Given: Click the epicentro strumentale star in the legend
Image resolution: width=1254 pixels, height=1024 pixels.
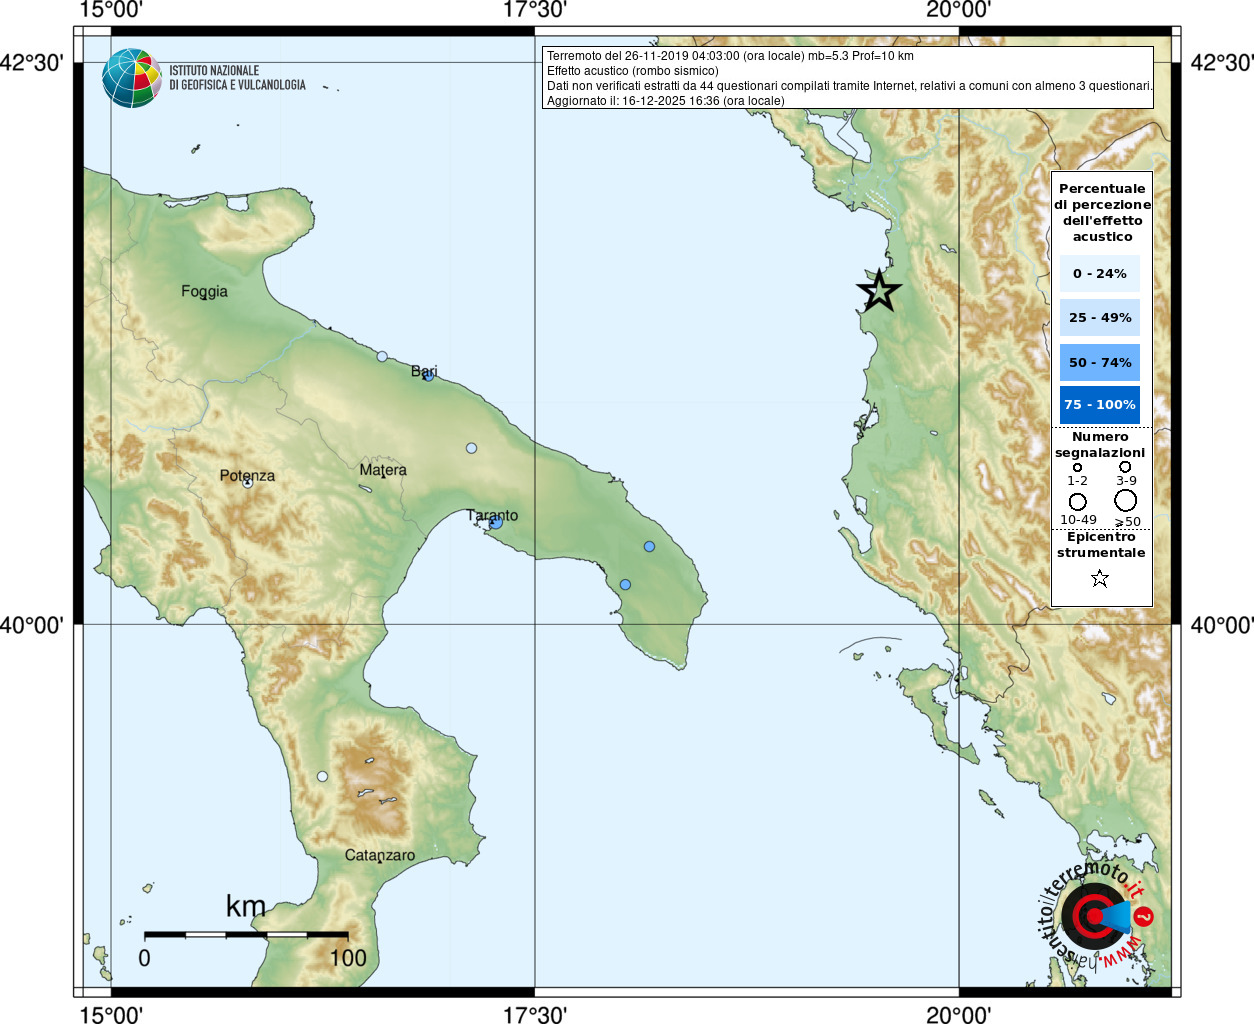Looking at the screenshot, I should tap(1100, 578).
